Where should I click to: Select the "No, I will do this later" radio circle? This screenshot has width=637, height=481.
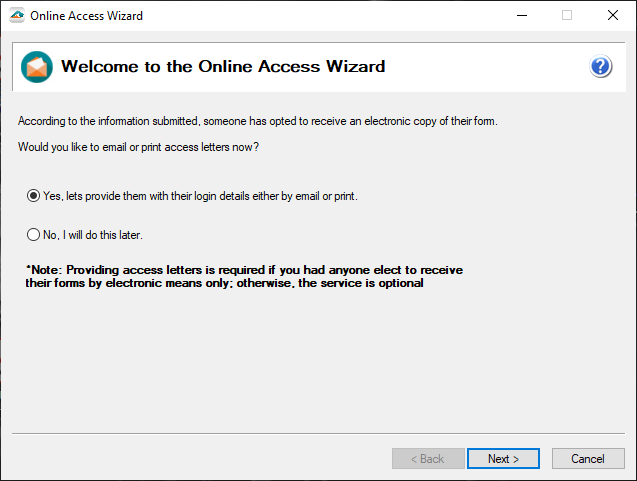pyautogui.click(x=33, y=235)
